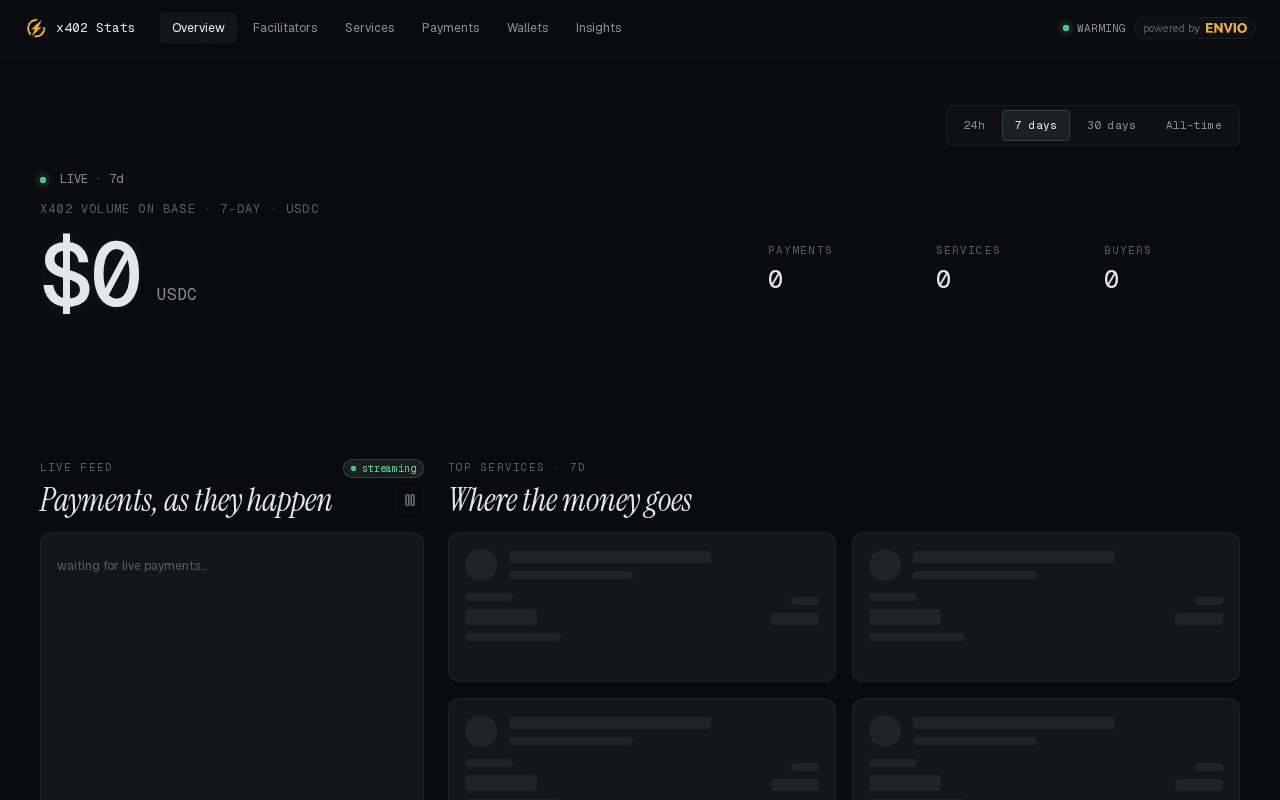Viewport: 1280px width, 800px height.
Task: Click the 'Payments, as they happen' heading
Action: [x=186, y=500]
